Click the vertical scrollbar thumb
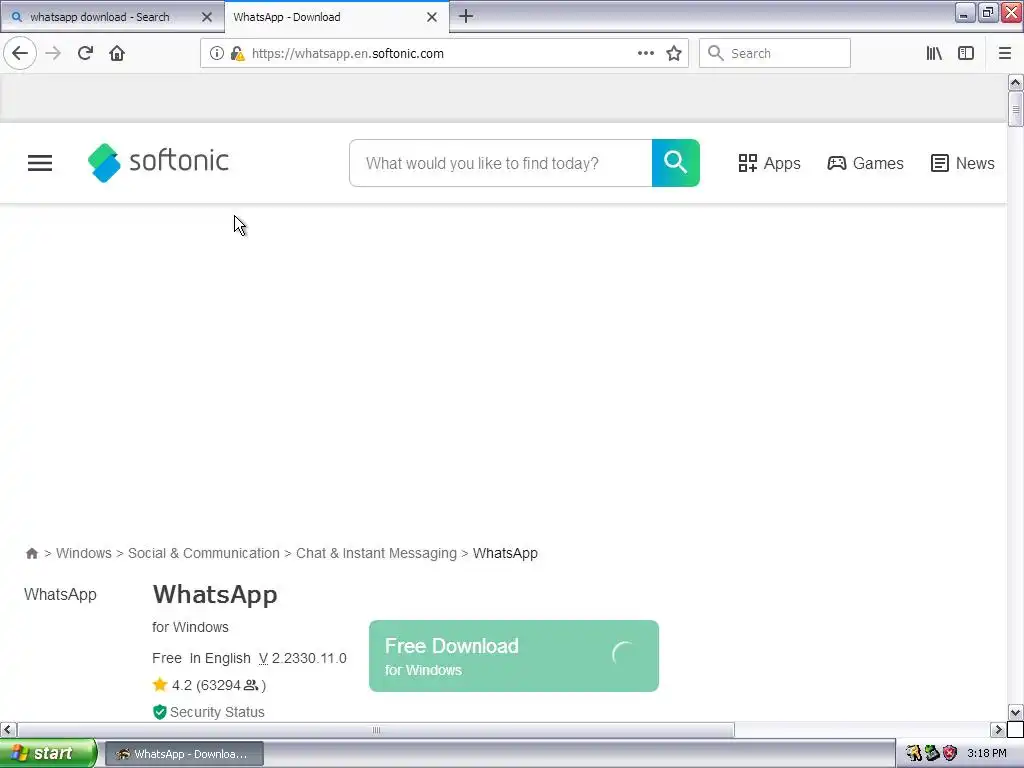 click(x=1015, y=109)
